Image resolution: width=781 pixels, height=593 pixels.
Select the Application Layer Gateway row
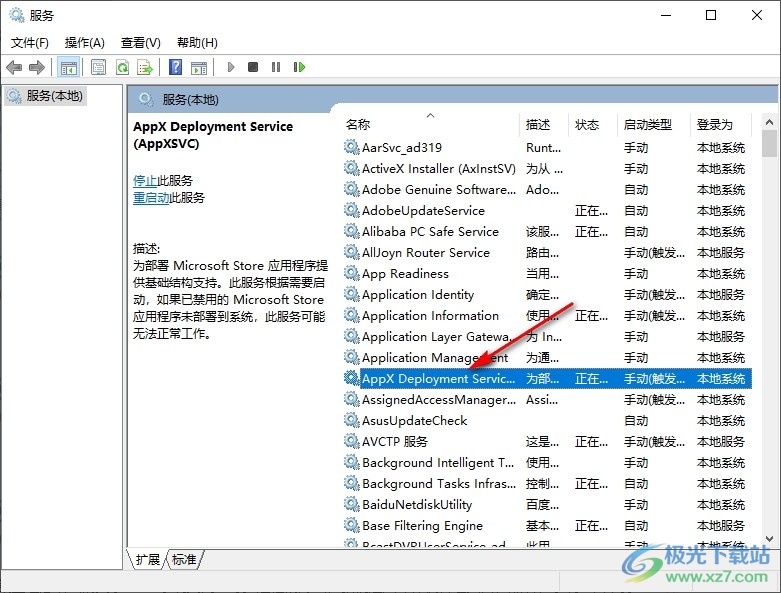pyautogui.click(x=547, y=337)
